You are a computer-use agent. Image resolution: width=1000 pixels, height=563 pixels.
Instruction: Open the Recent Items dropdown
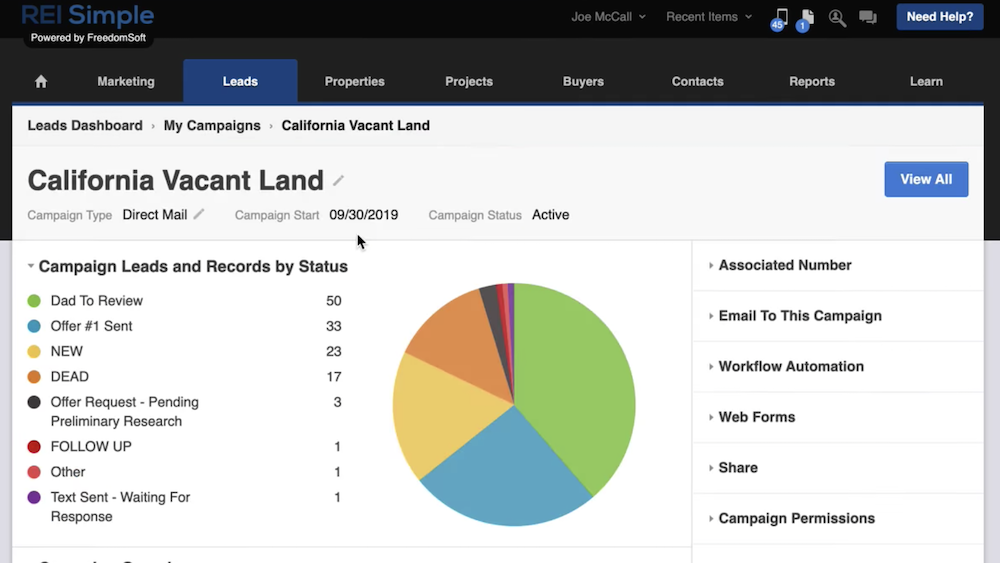pyautogui.click(x=709, y=17)
